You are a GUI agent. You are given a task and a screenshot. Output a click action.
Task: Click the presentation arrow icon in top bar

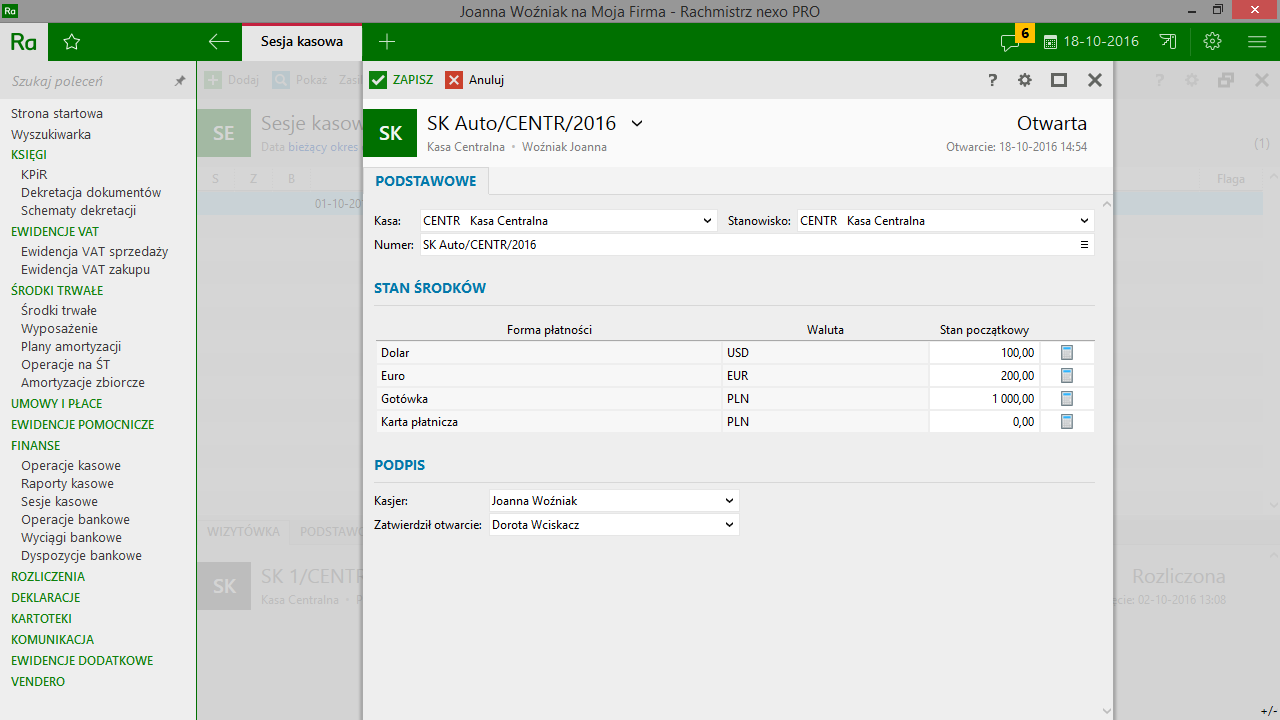pos(1168,42)
